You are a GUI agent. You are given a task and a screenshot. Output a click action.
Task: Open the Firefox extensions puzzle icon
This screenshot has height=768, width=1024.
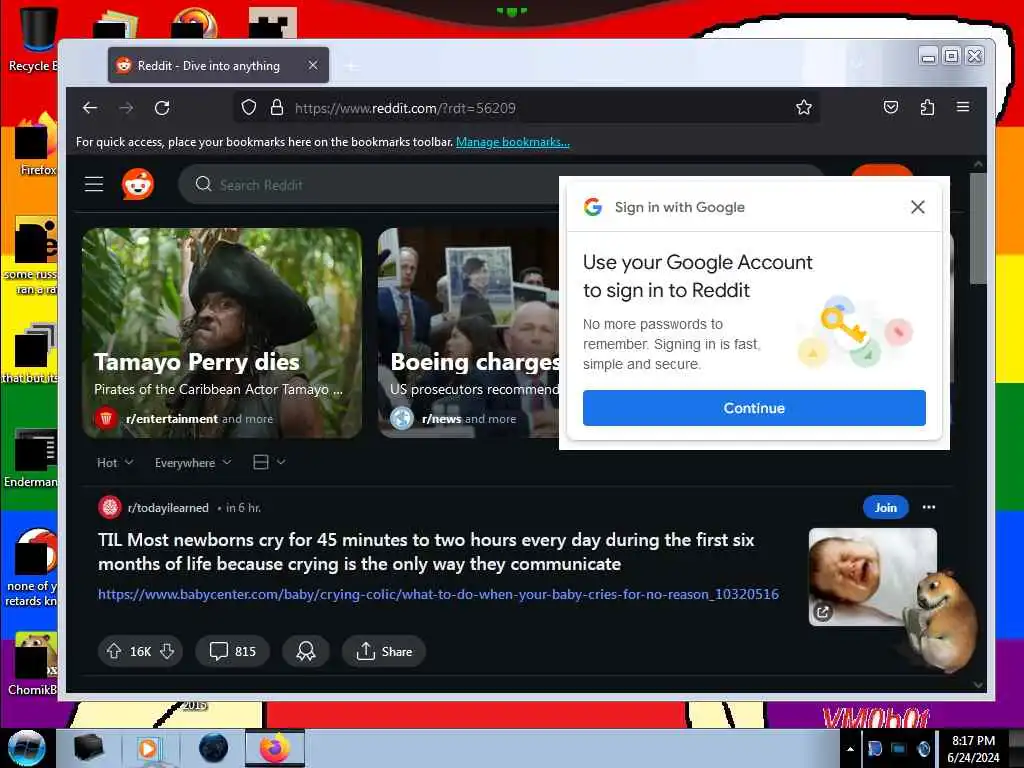tap(927, 107)
